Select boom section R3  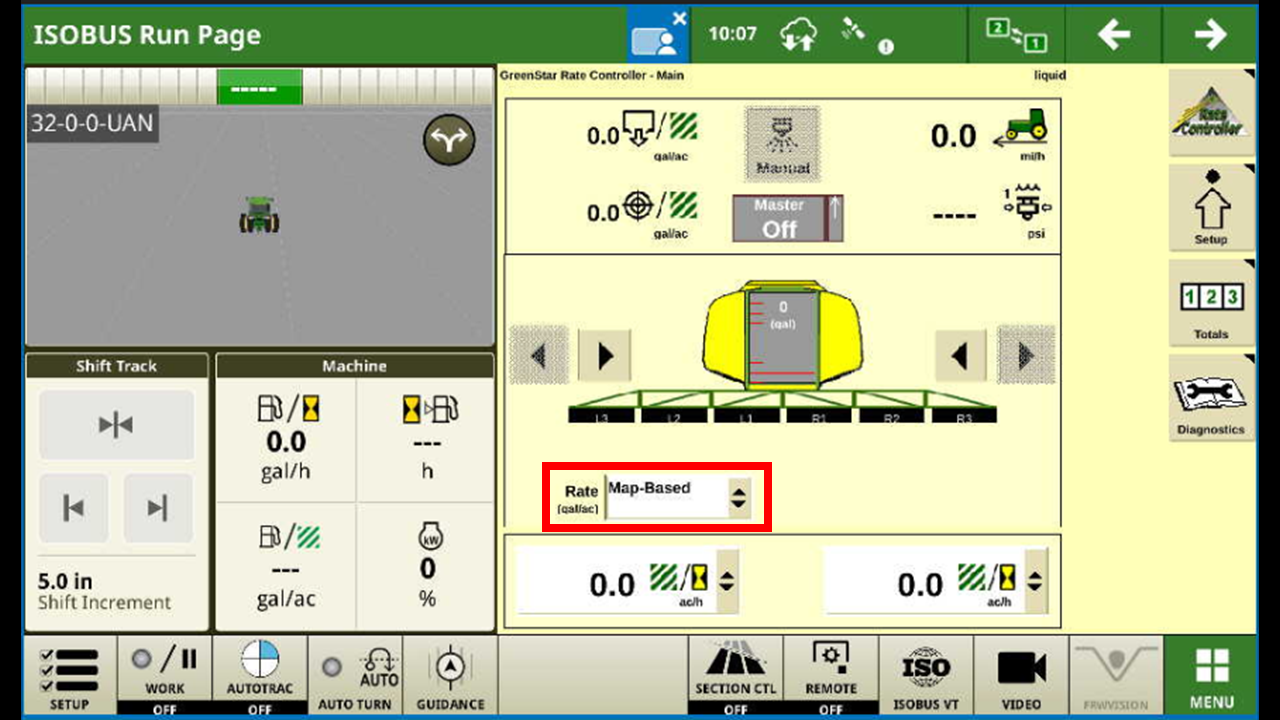[x=963, y=416]
